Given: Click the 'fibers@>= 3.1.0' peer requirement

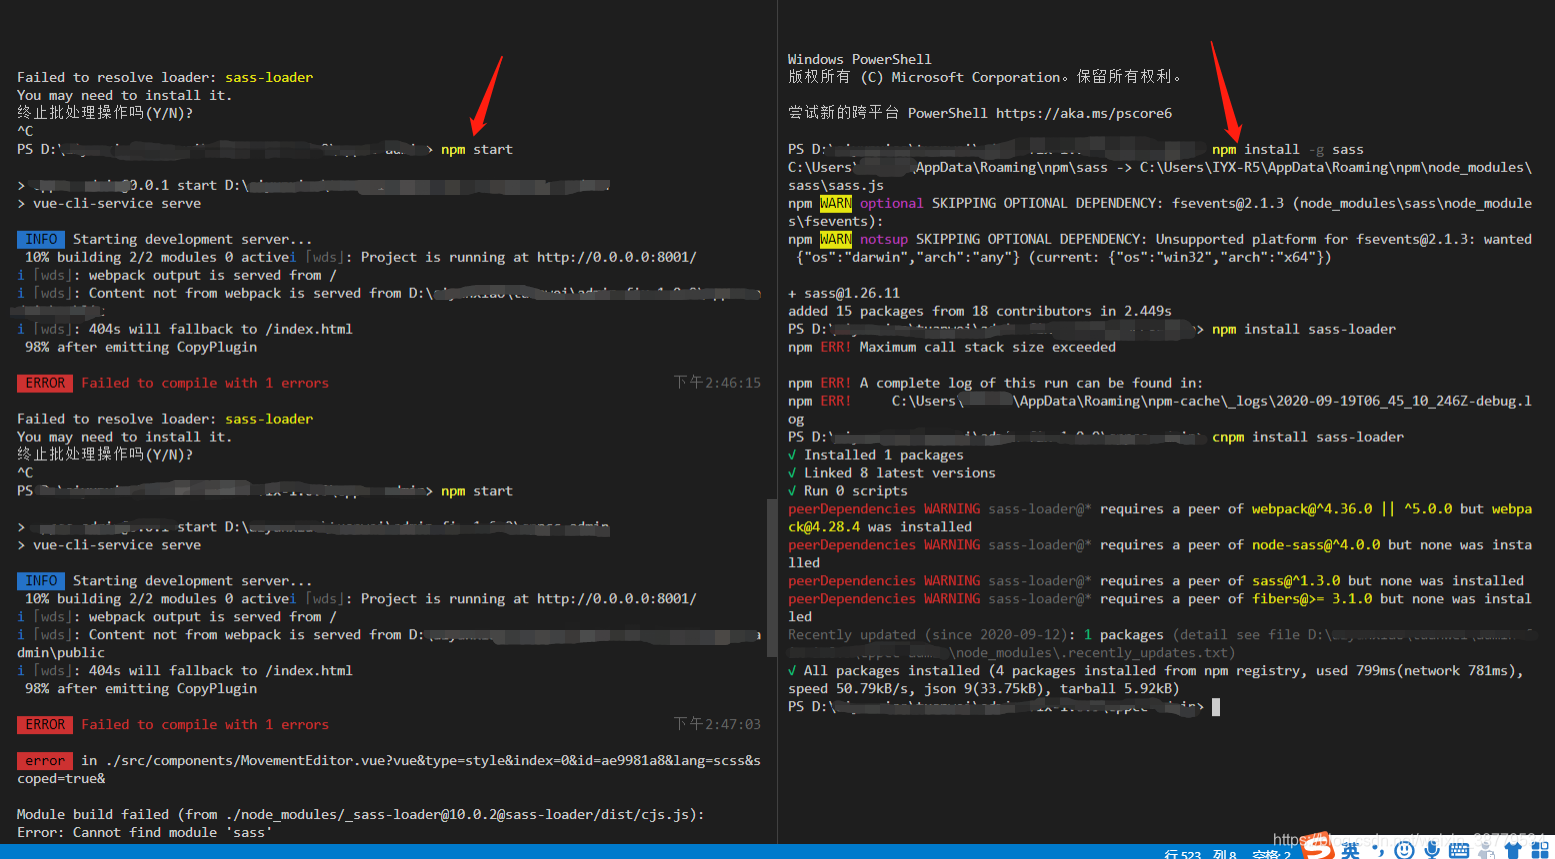Looking at the screenshot, I should click(x=1312, y=599).
